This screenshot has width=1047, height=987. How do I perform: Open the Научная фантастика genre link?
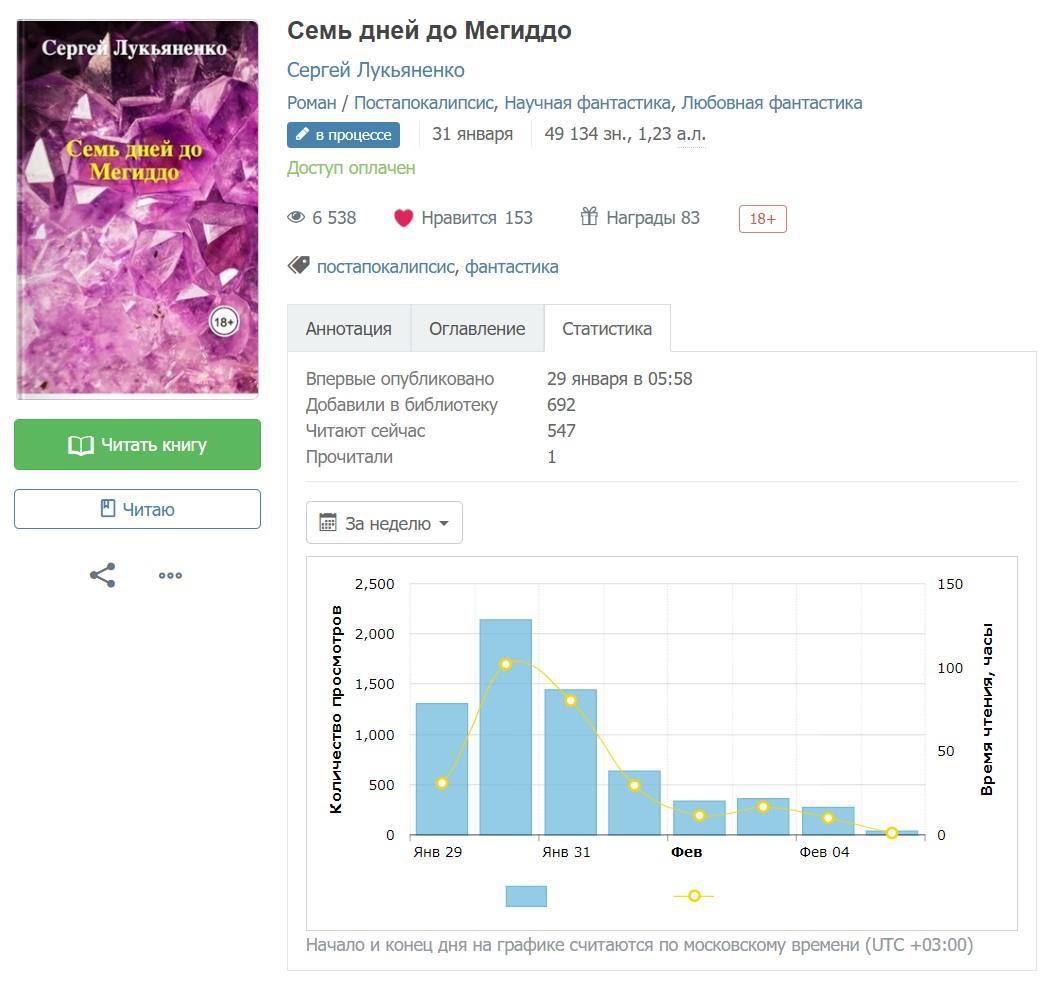[x=587, y=103]
